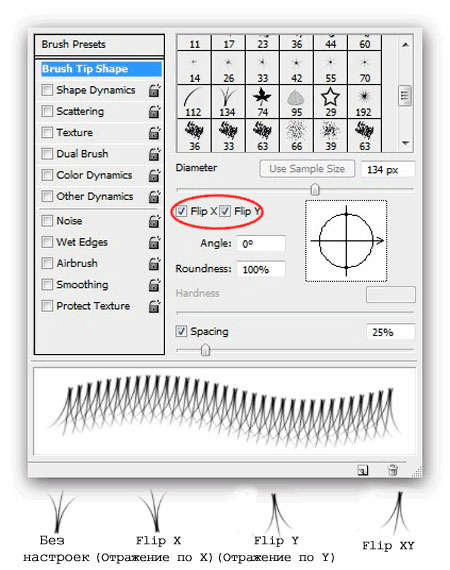The image size is (450, 570).
Task: Click the lock icon beside Shape Dynamics
Action: [154, 90]
